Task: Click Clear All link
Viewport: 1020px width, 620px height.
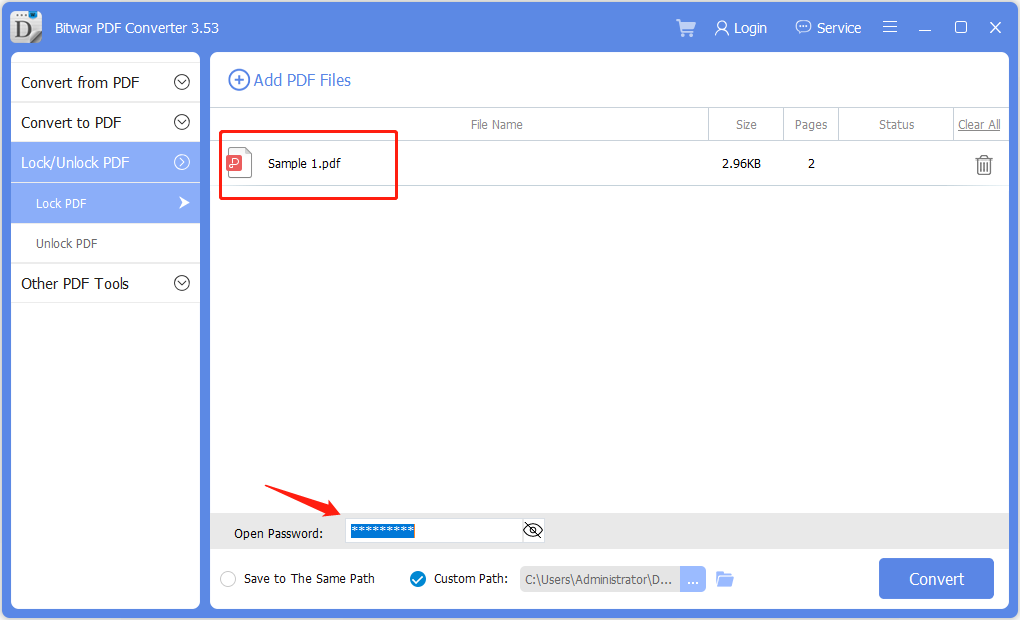Action: (x=979, y=124)
